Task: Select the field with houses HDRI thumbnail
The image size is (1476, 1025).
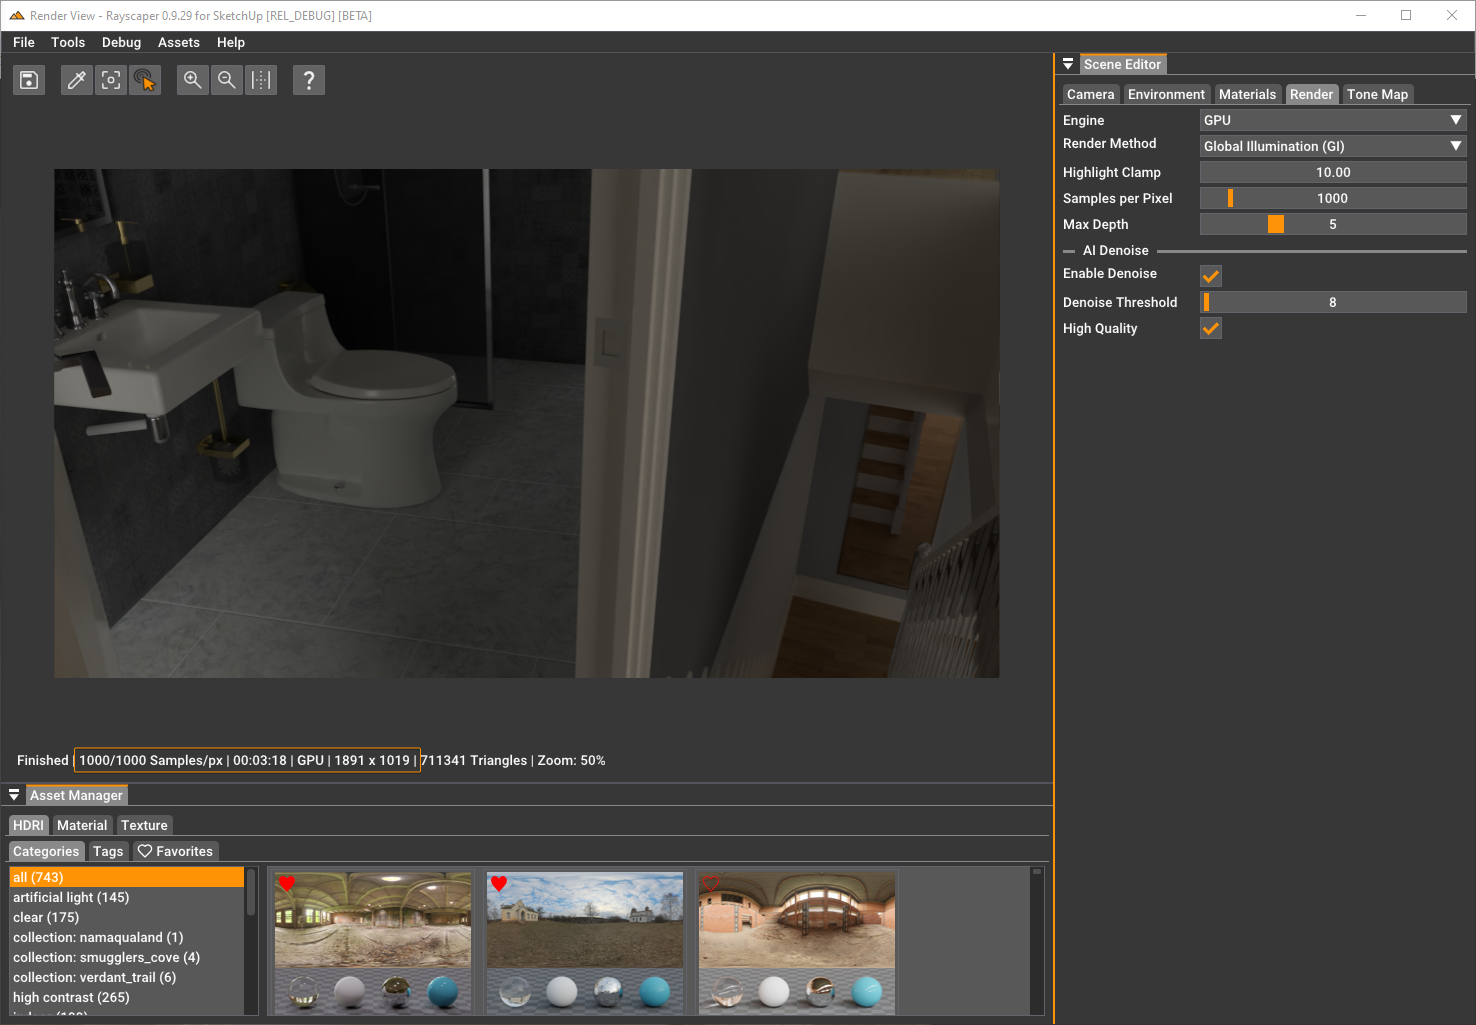Action: [585, 942]
